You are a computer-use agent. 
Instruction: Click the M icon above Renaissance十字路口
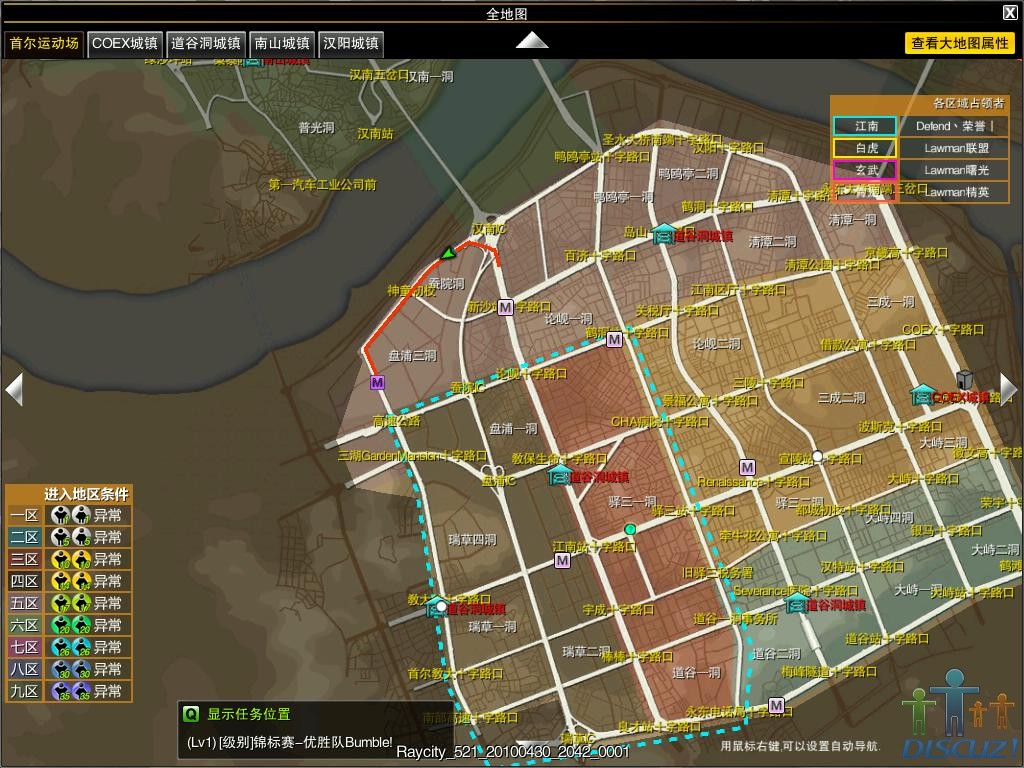tap(747, 468)
